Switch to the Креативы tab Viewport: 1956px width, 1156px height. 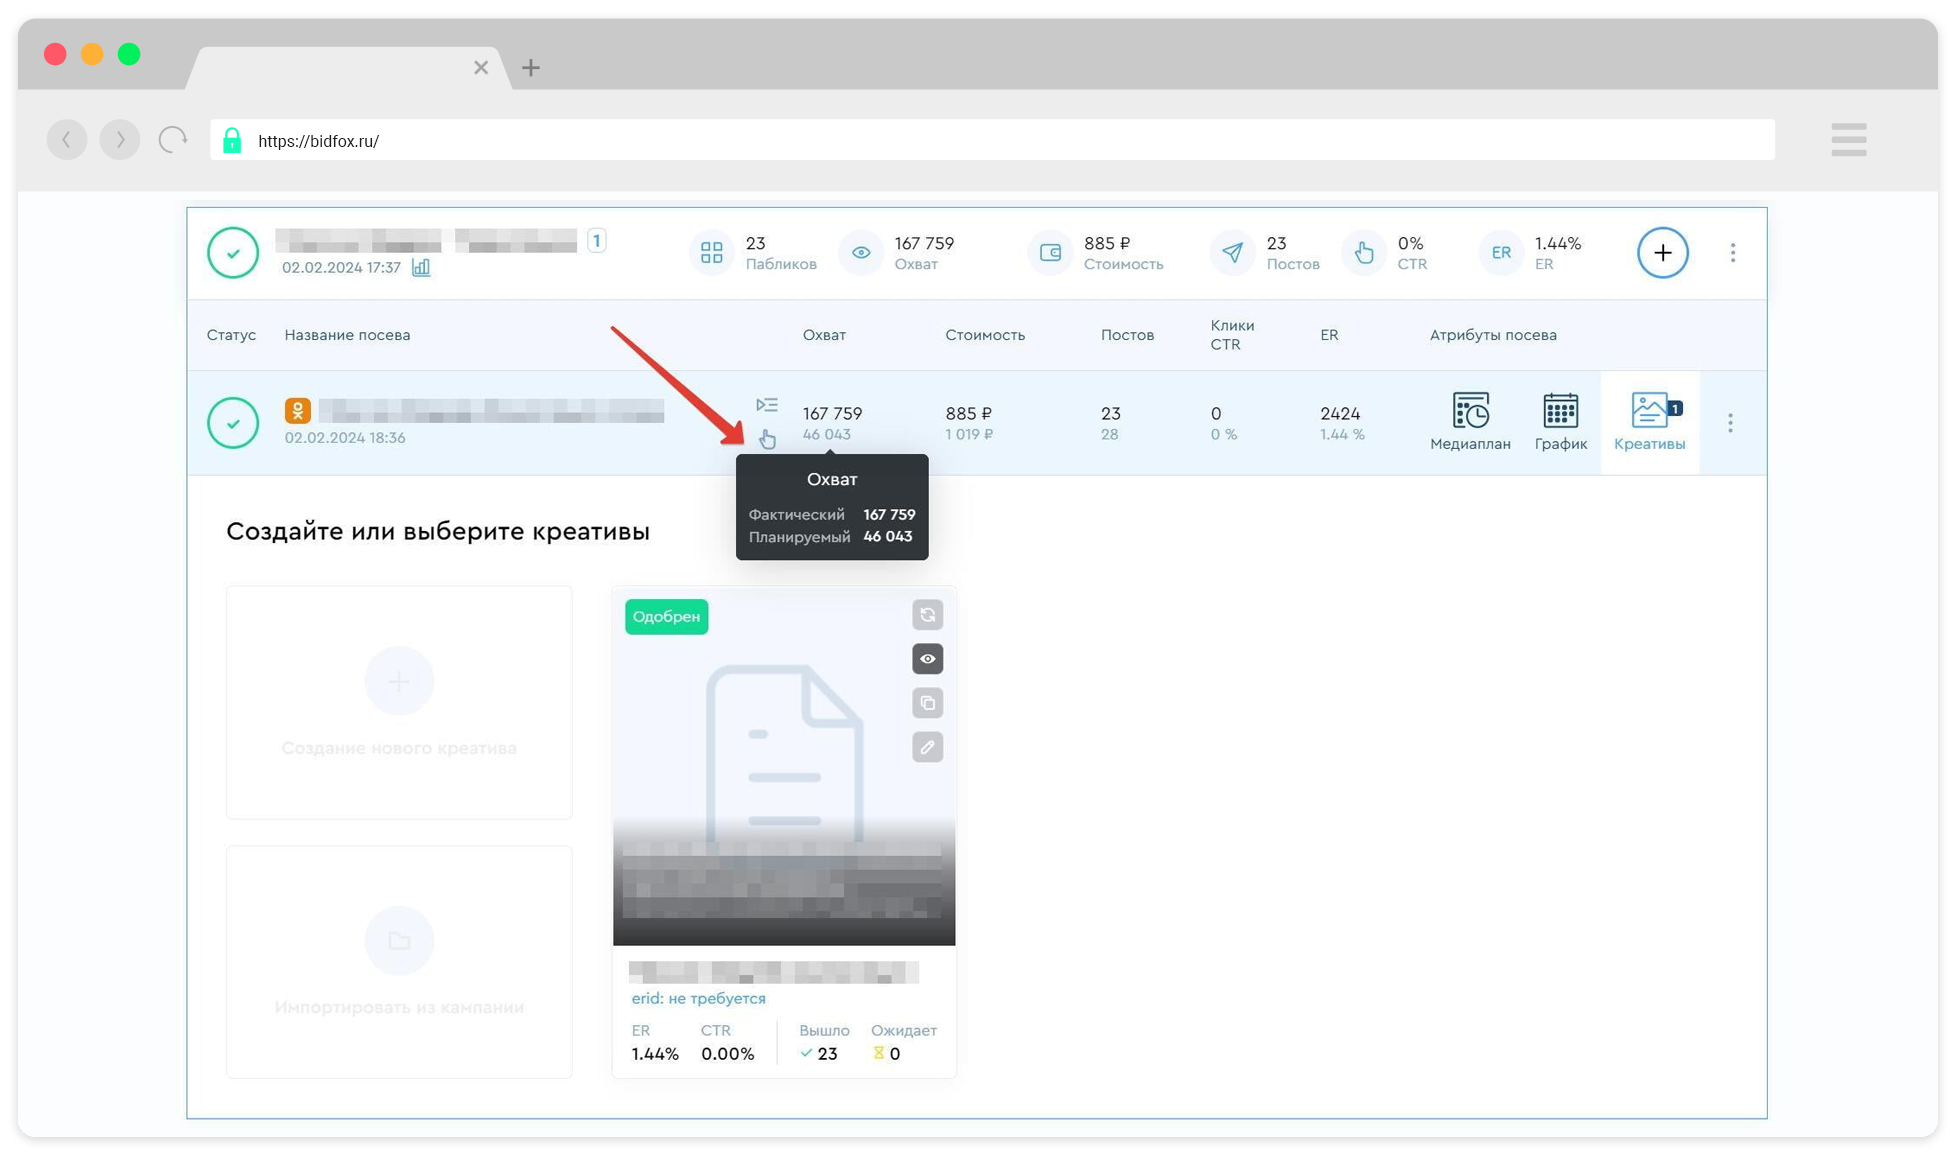[x=1650, y=422]
